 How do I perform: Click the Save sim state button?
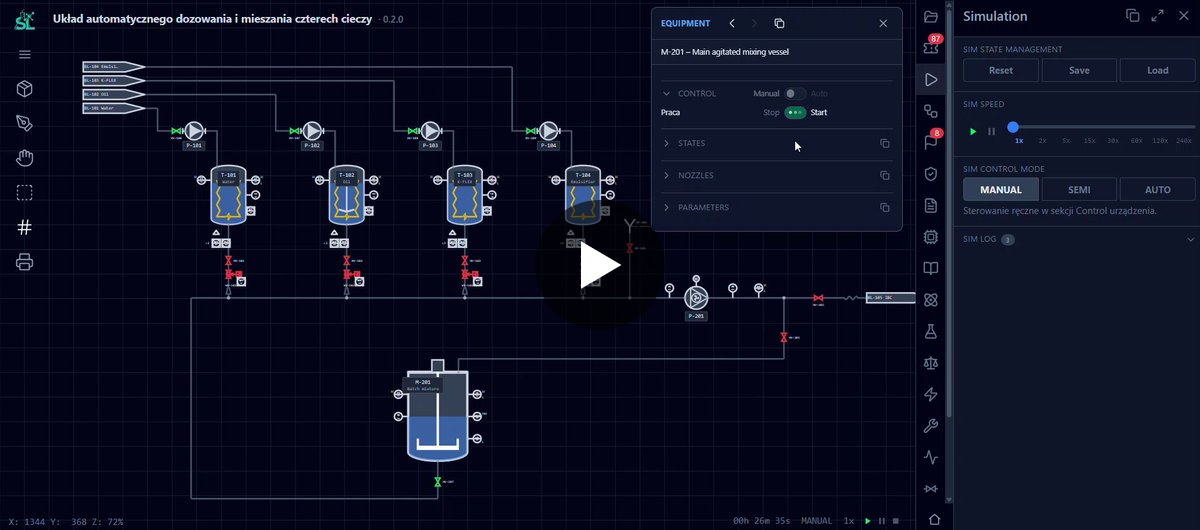(x=1079, y=70)
